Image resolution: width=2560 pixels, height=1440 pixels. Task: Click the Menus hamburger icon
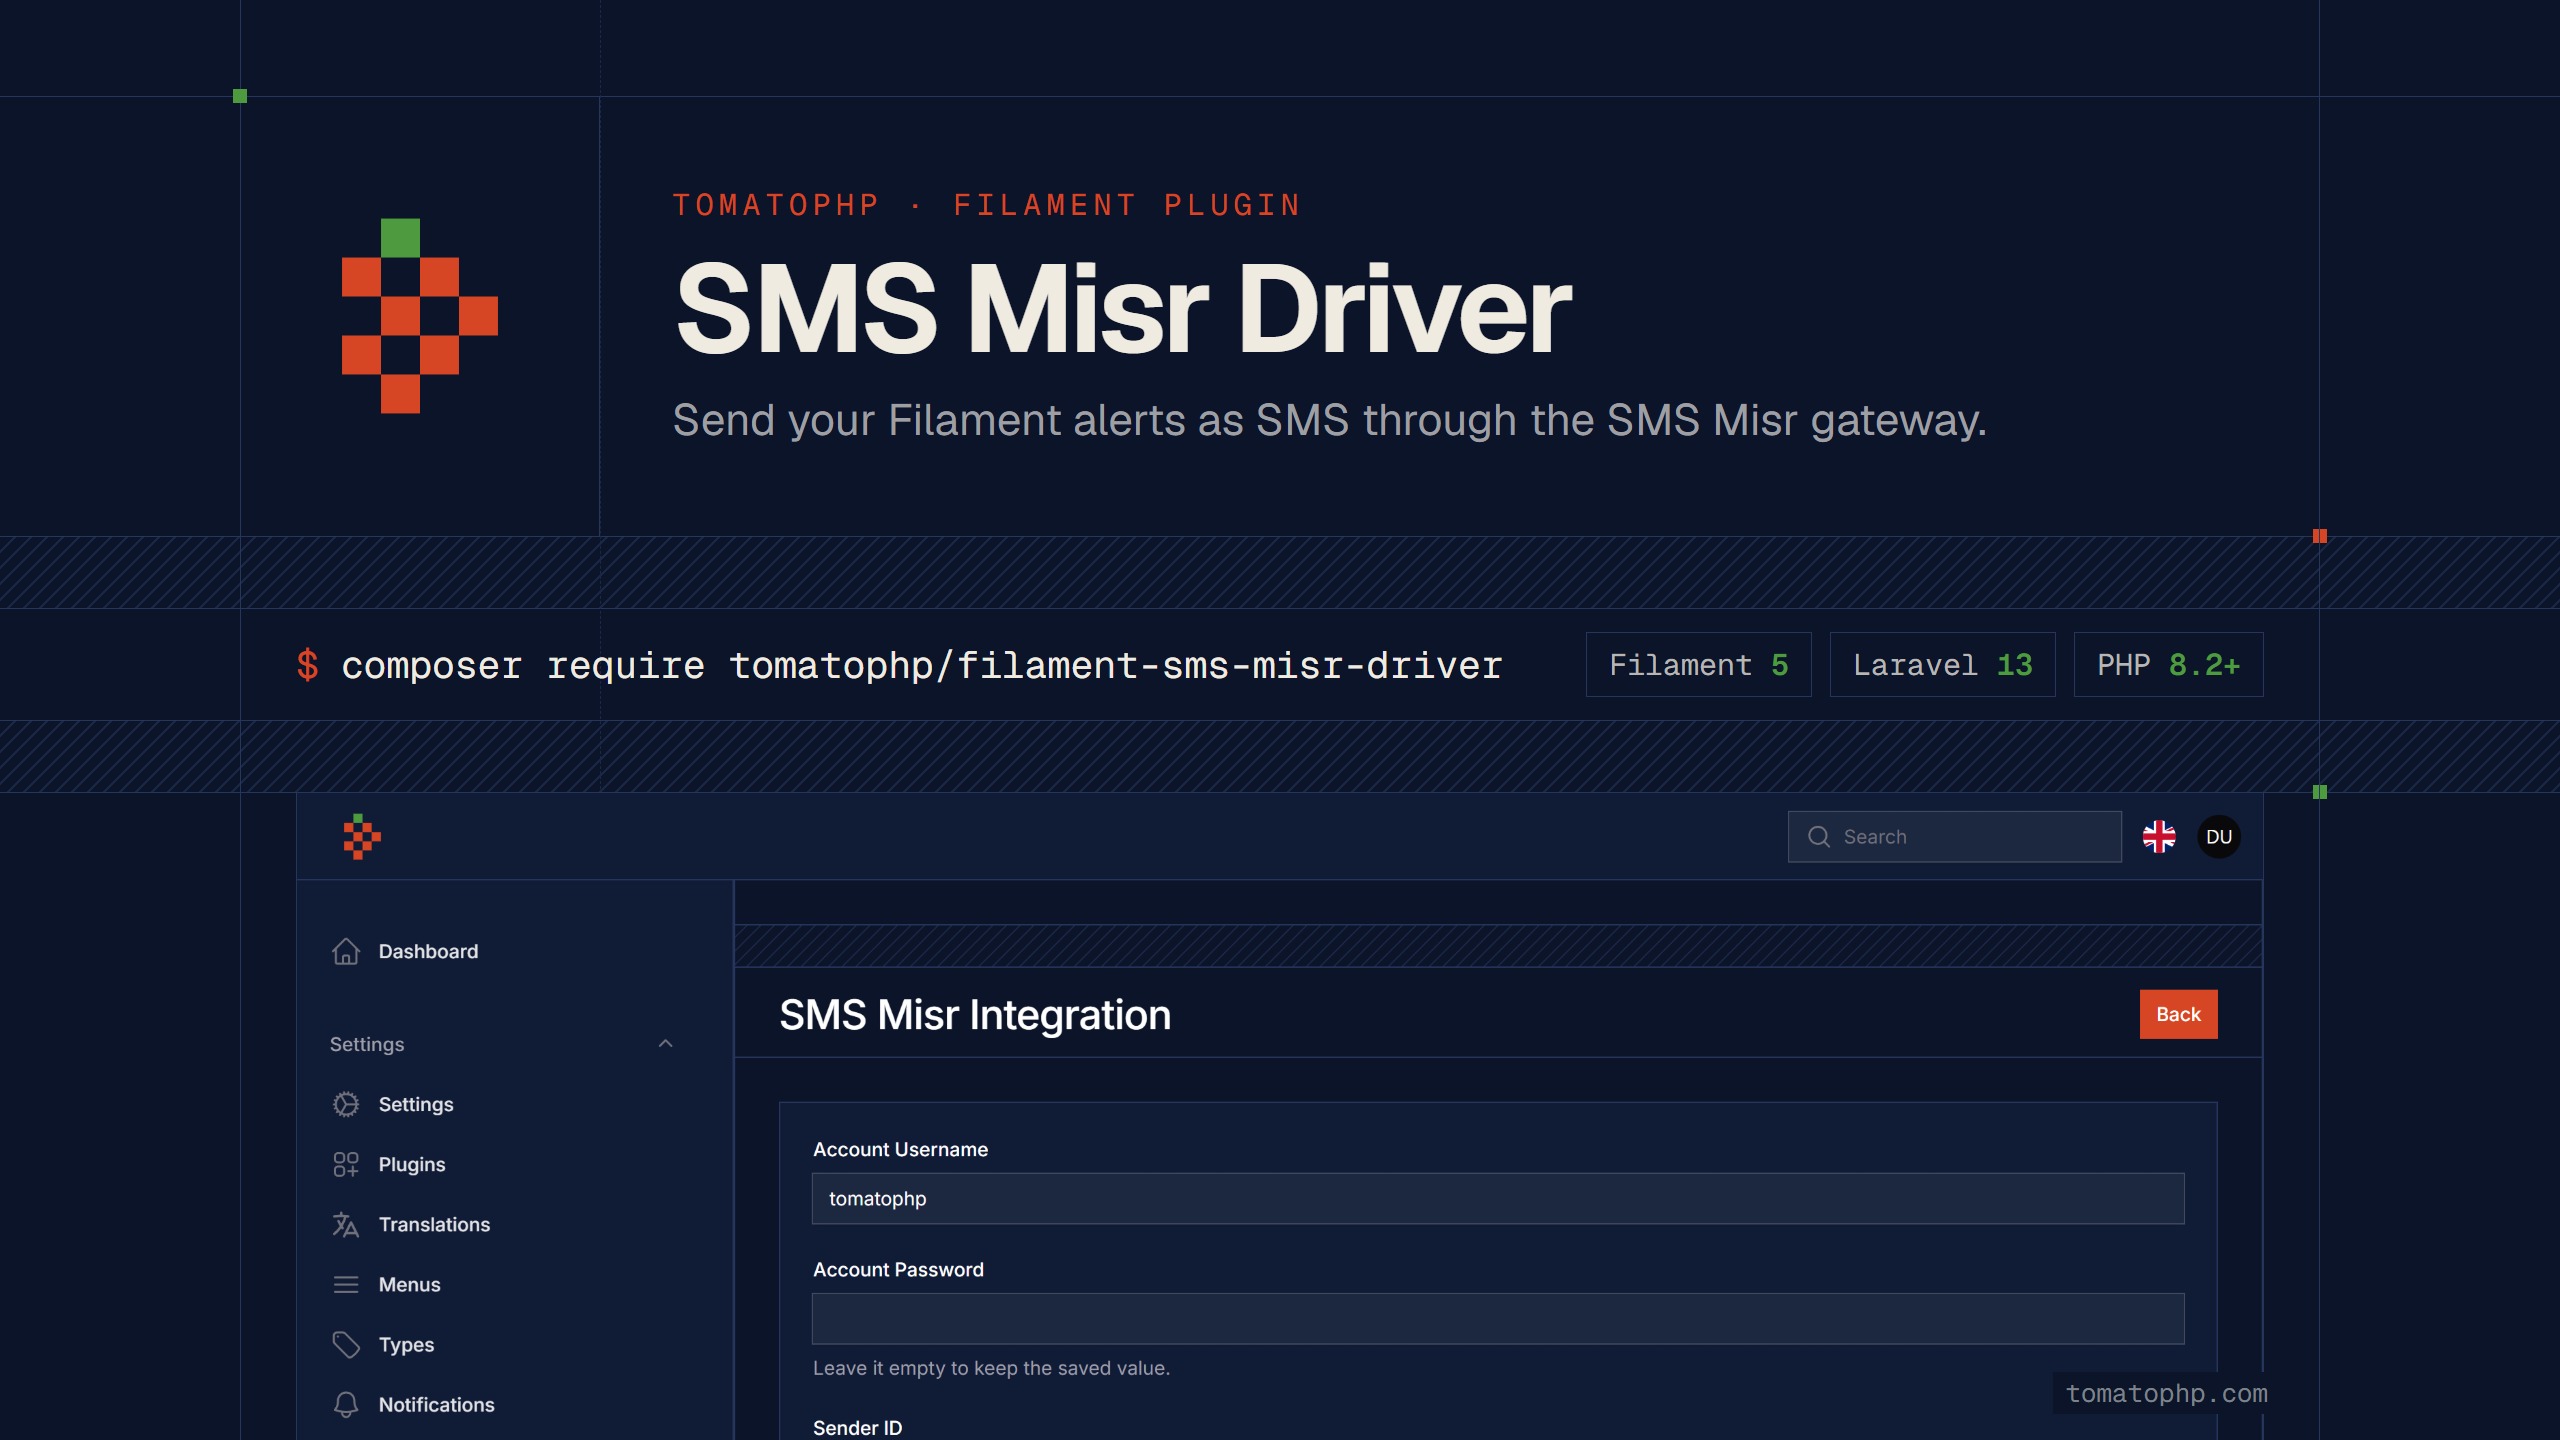coord(346,1284)
